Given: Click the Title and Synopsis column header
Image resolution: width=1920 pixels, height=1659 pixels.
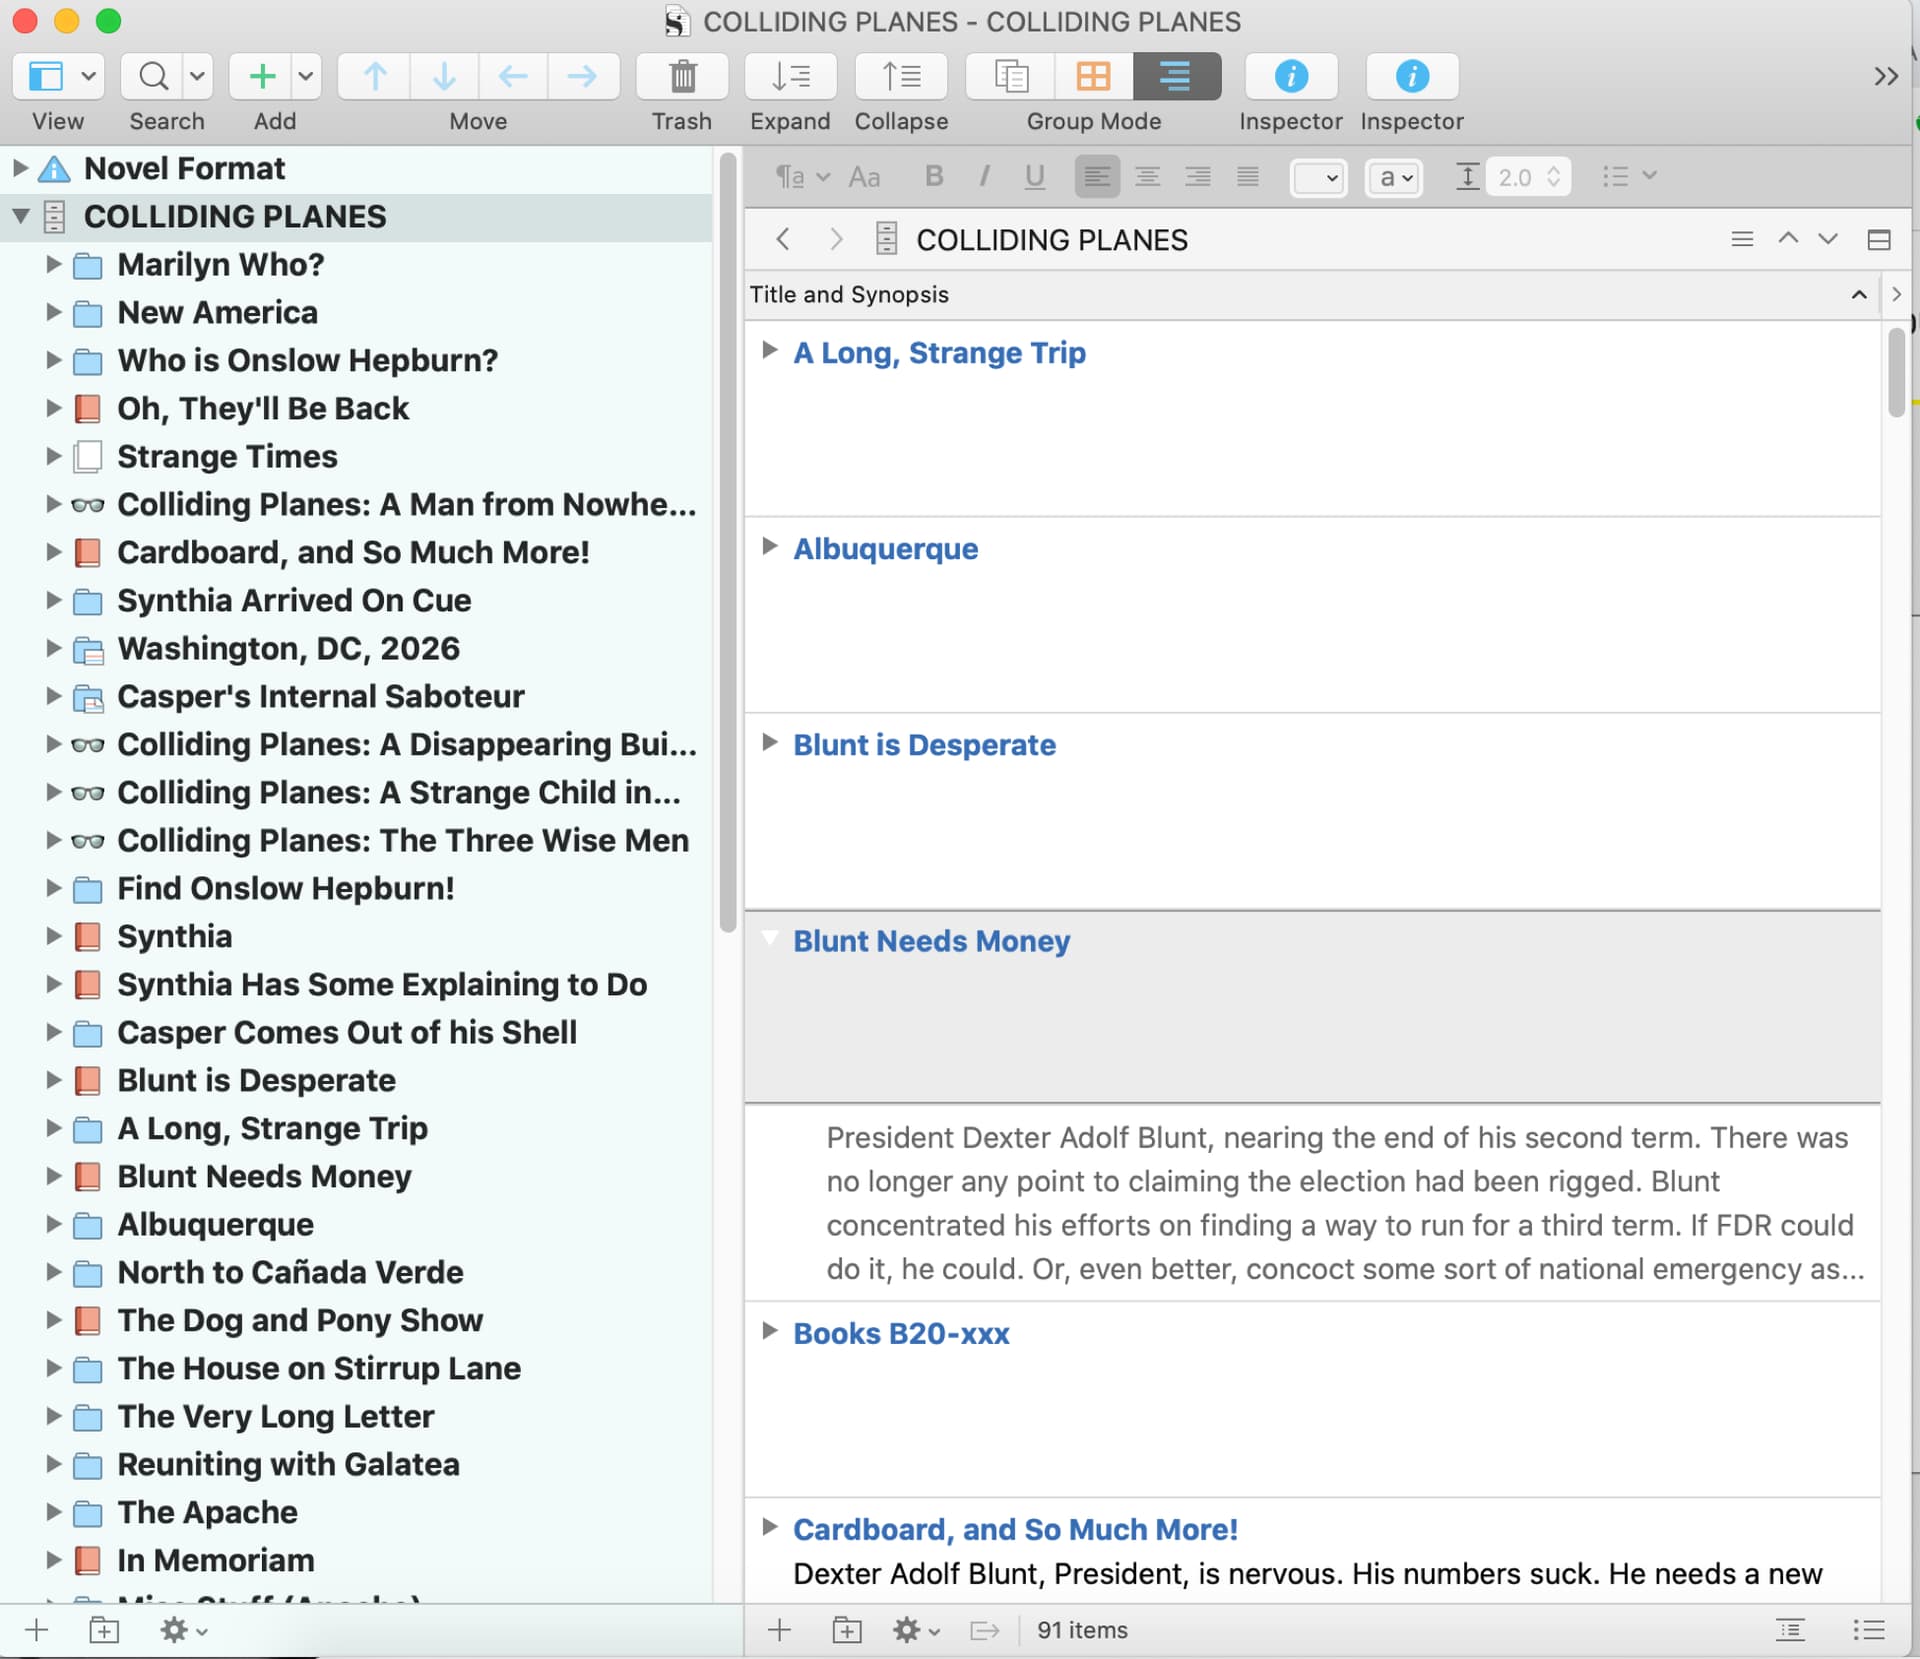Looking at the screenshot, I should coord(850,295).
